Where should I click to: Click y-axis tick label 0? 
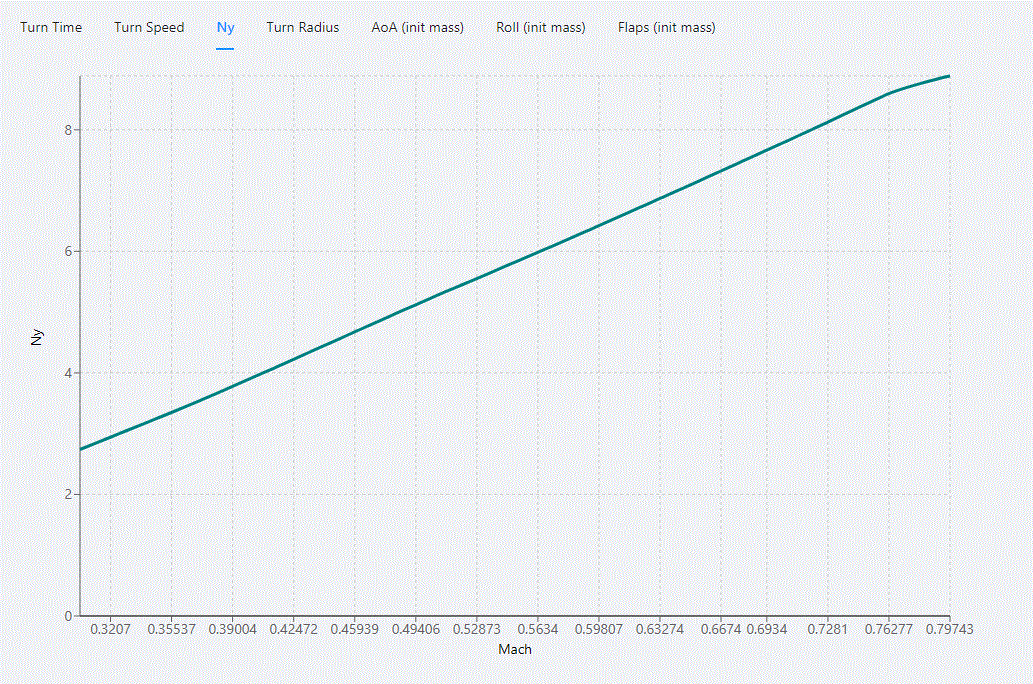point(68,616)
